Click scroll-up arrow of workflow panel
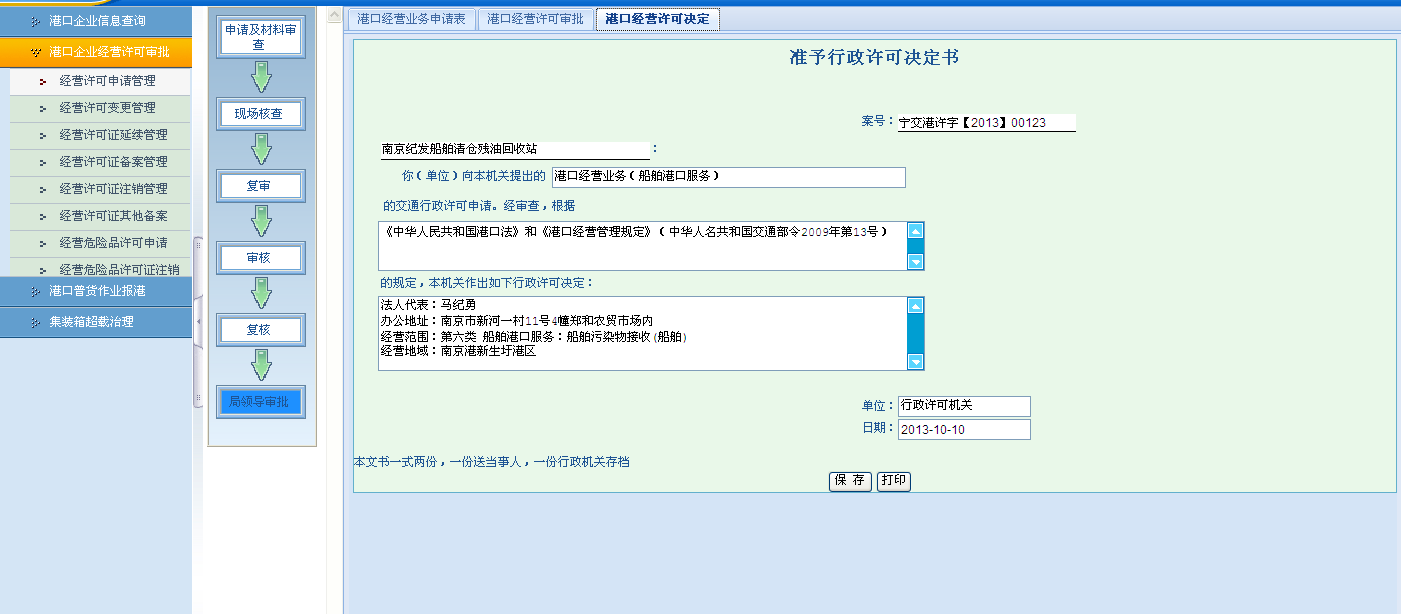This screenshot has width=1401, height=614. click(334, 16)
